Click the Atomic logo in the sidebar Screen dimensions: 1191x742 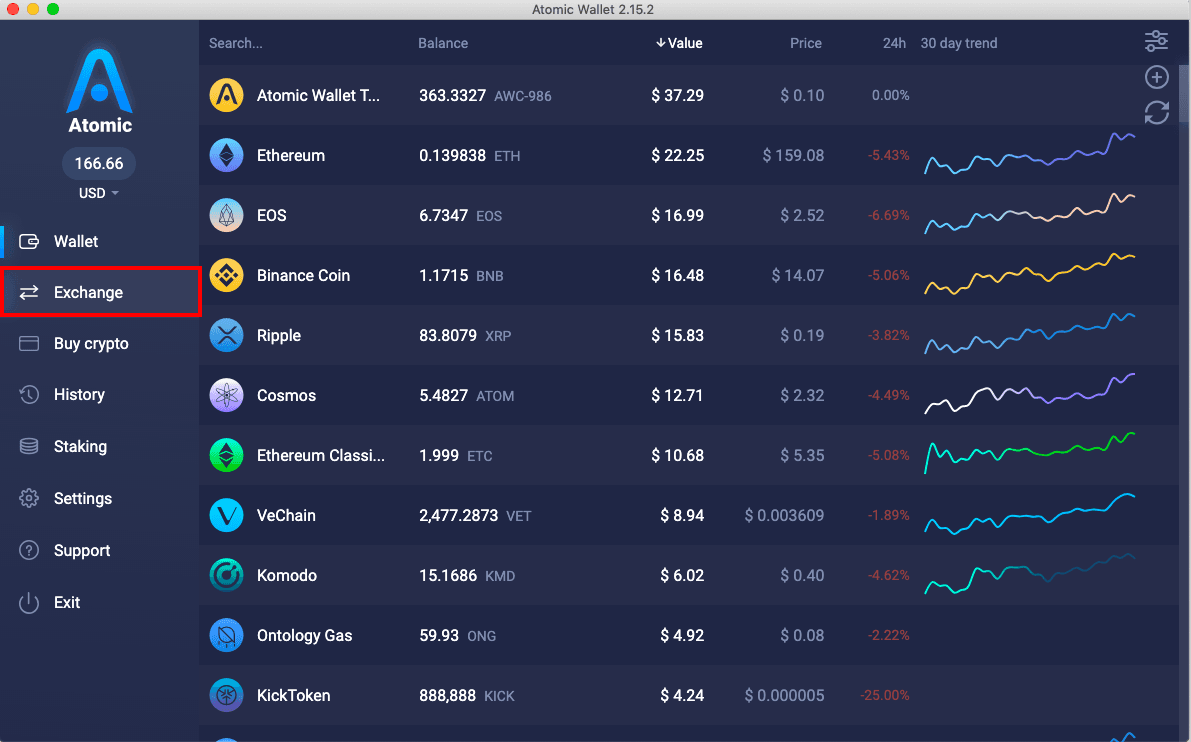pos(100,91)
